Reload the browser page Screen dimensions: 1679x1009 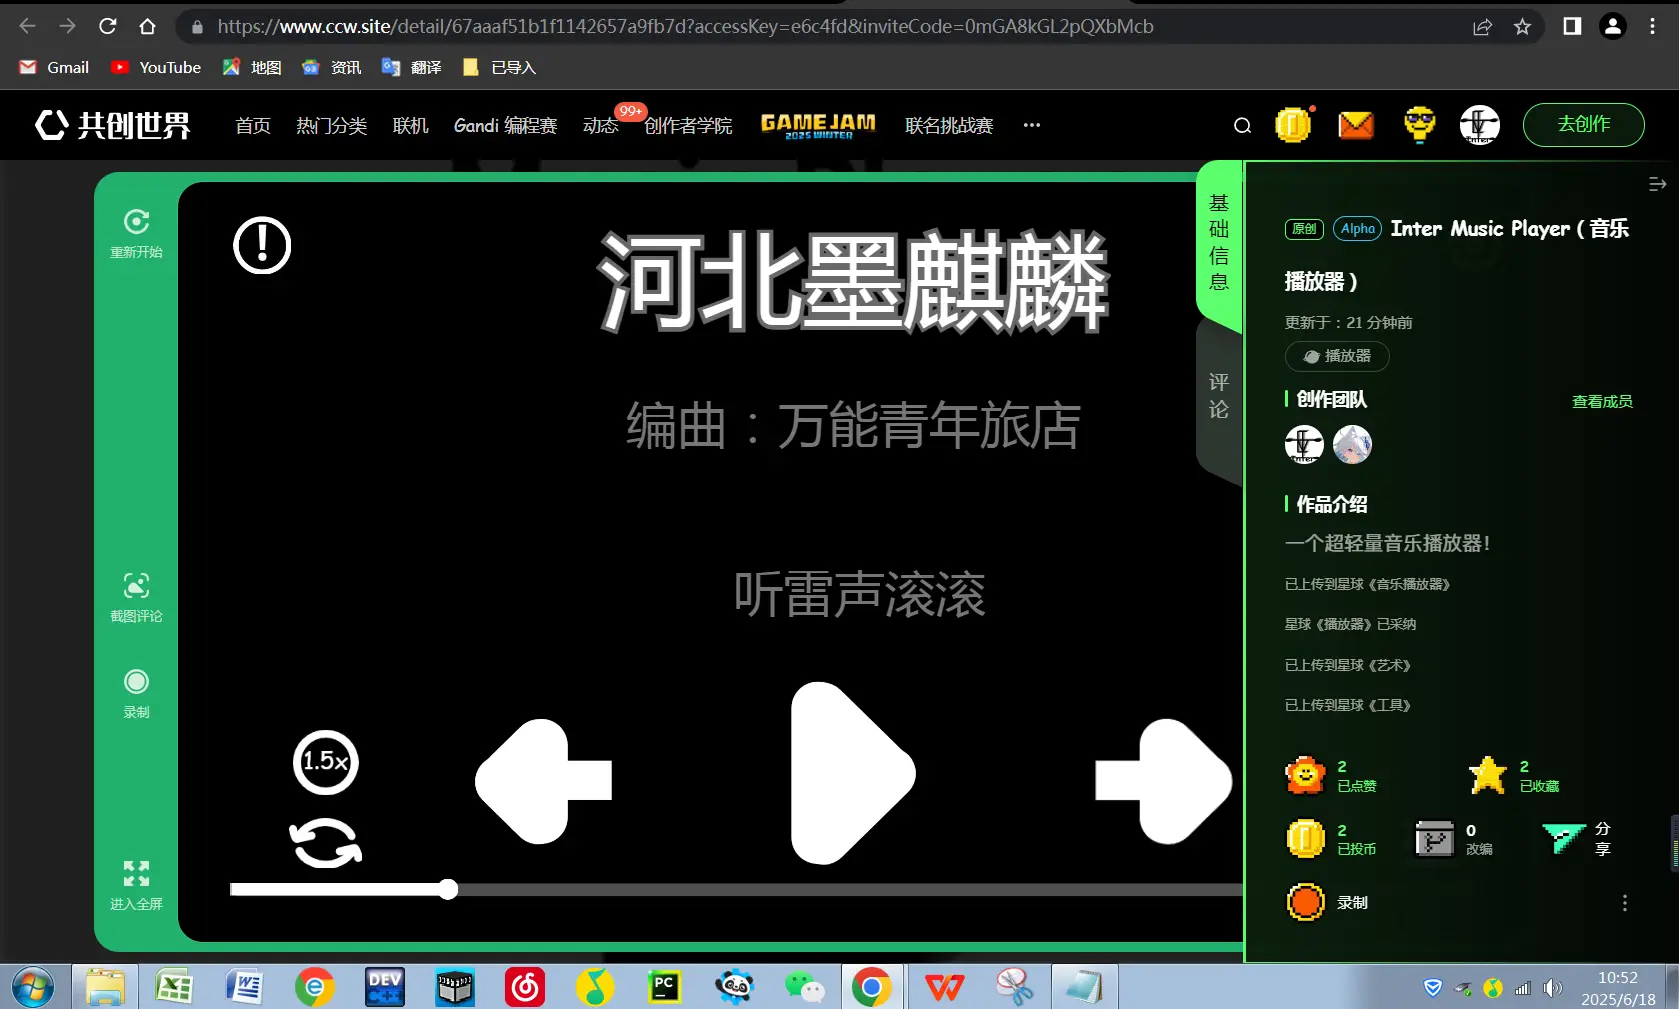(107, 26)
